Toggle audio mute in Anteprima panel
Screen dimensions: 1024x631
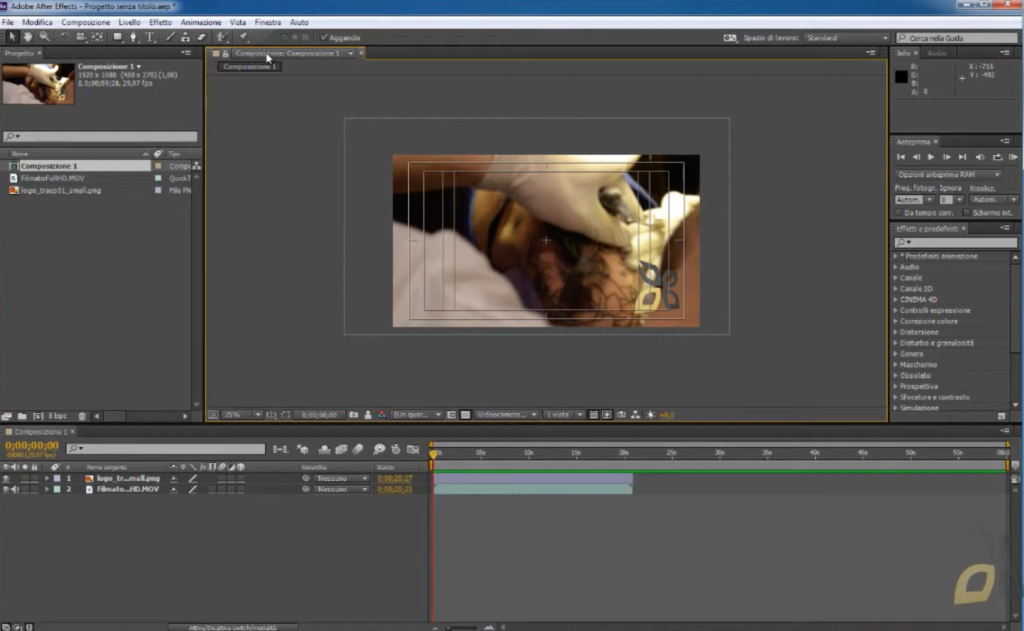tap(980, 157)
